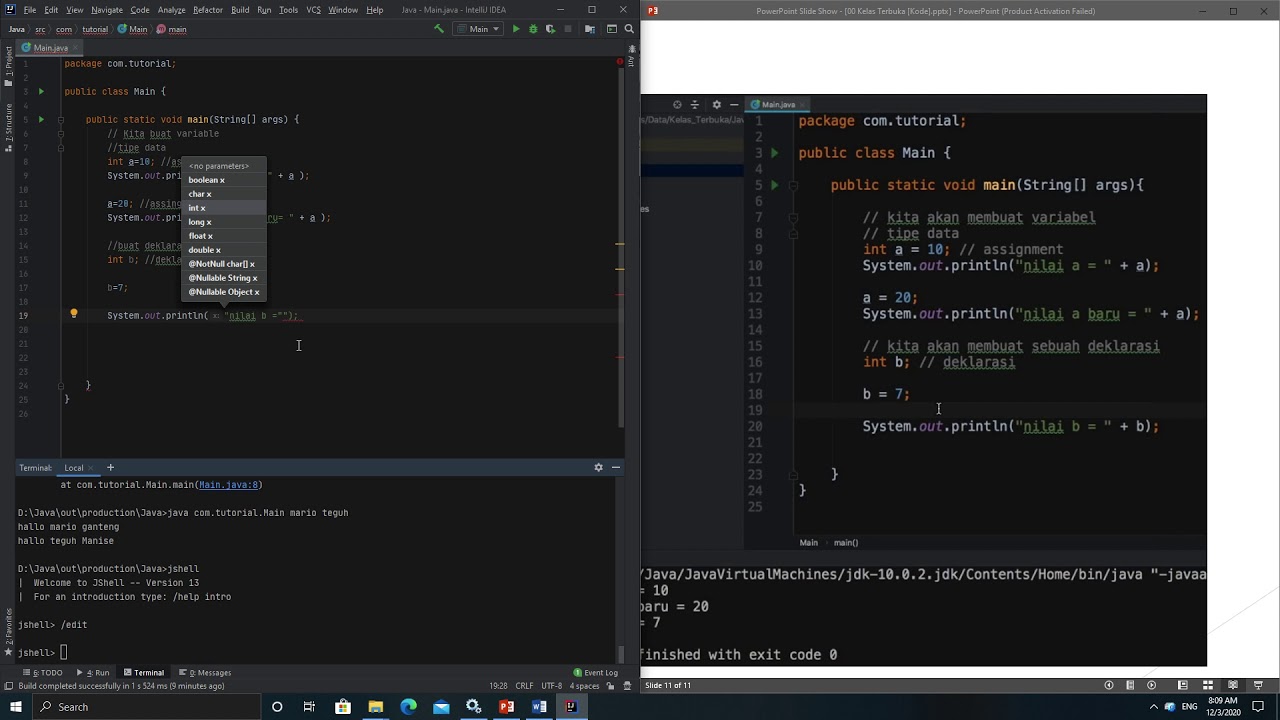Image resolution: width=1280 pixels, height=720 pixels.
Task: Open the Build menu
Action: (240, 10)
